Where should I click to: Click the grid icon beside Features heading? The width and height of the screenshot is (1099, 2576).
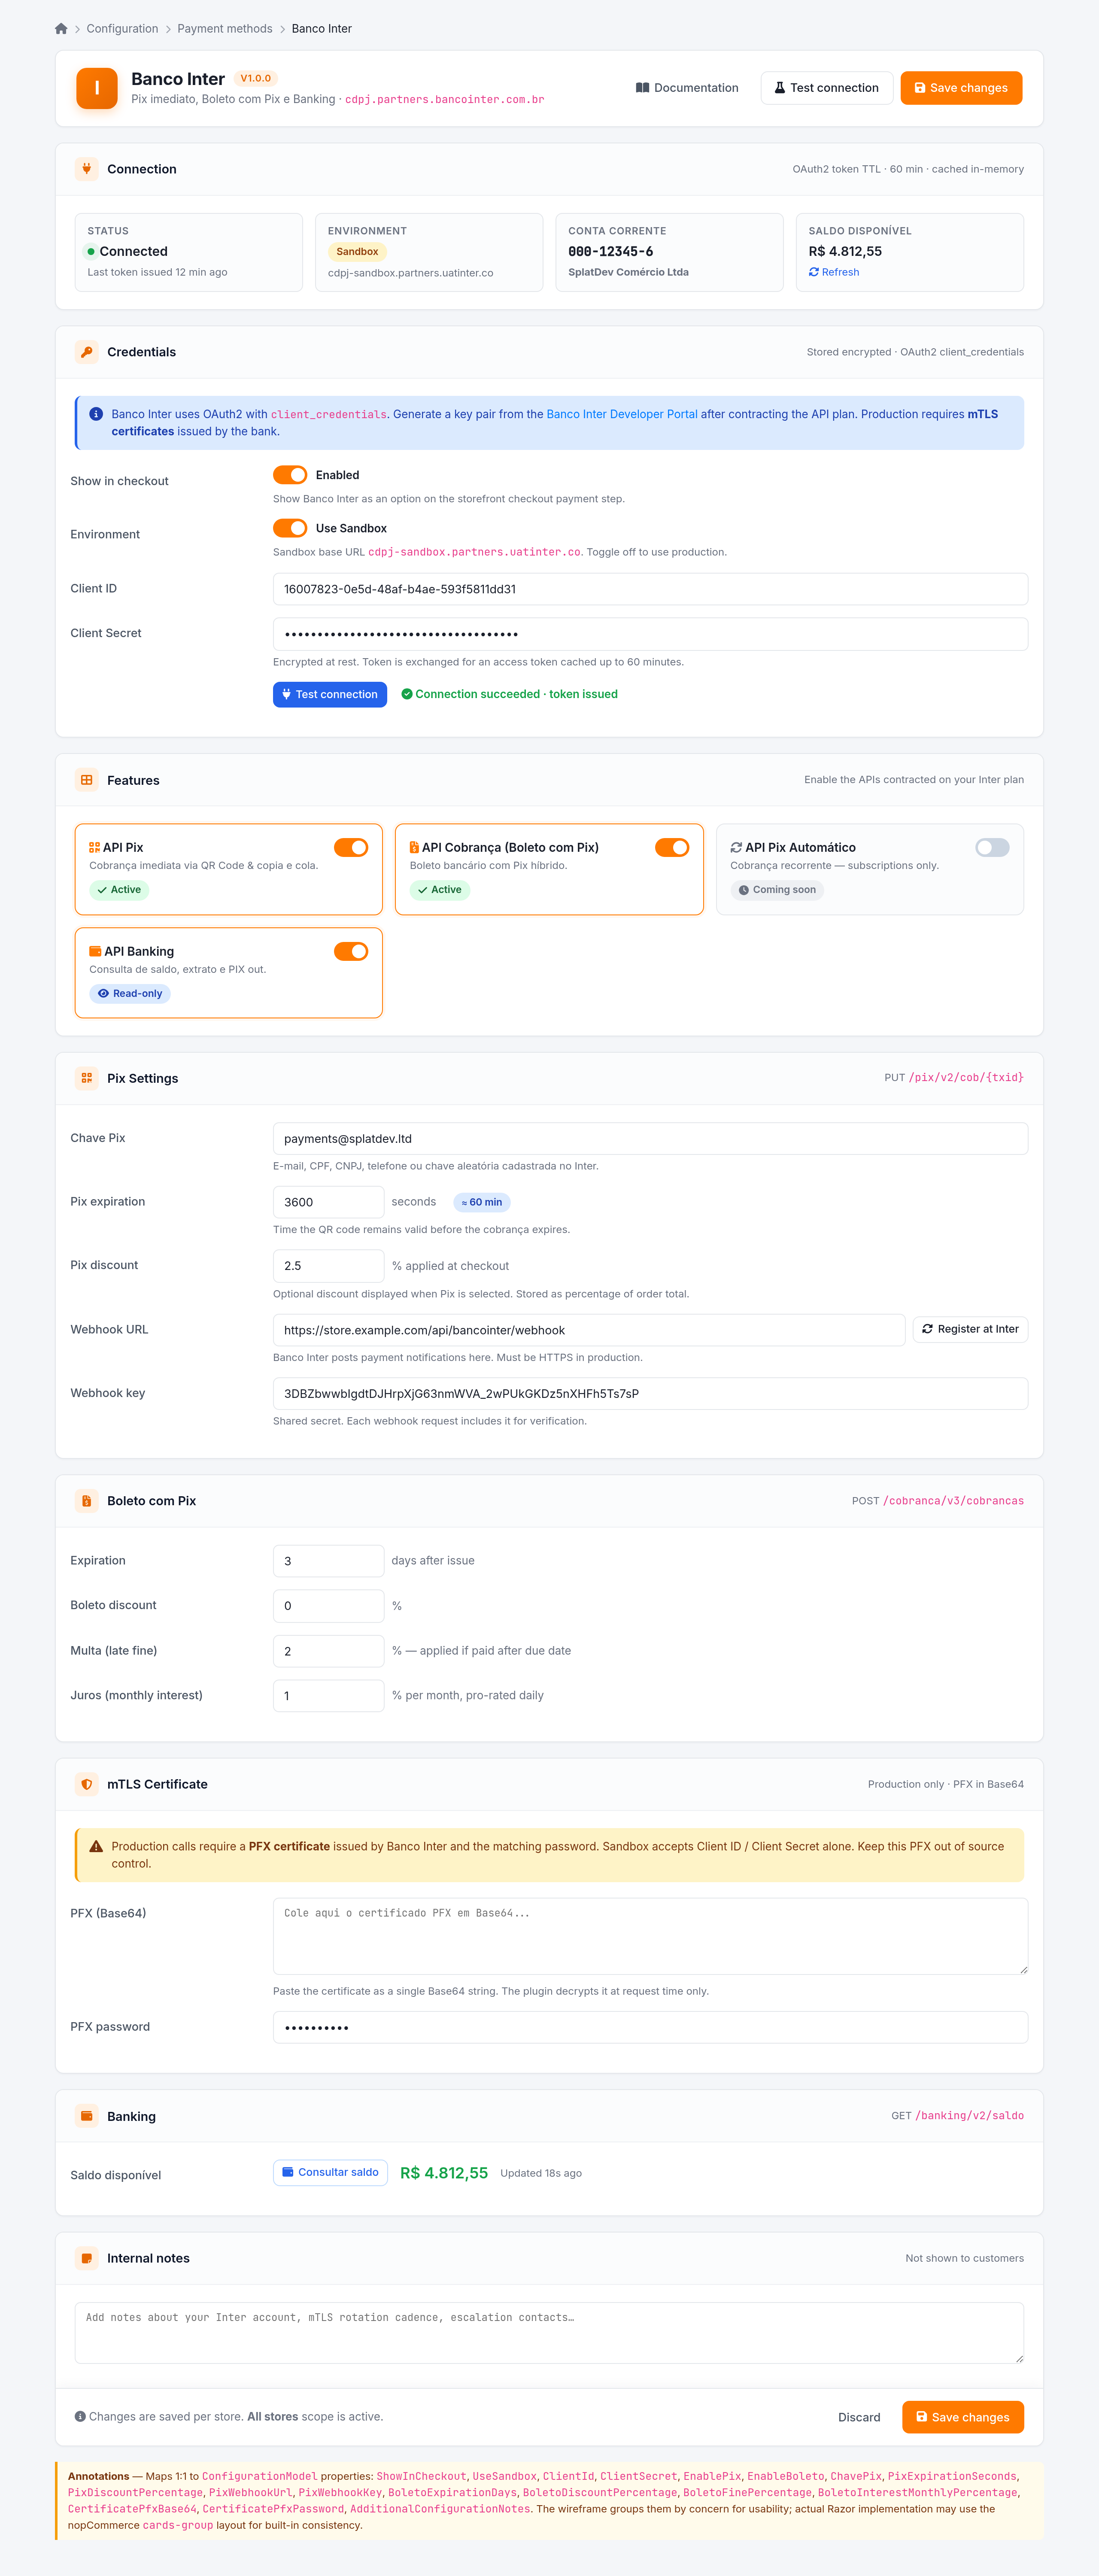point(87,780)
